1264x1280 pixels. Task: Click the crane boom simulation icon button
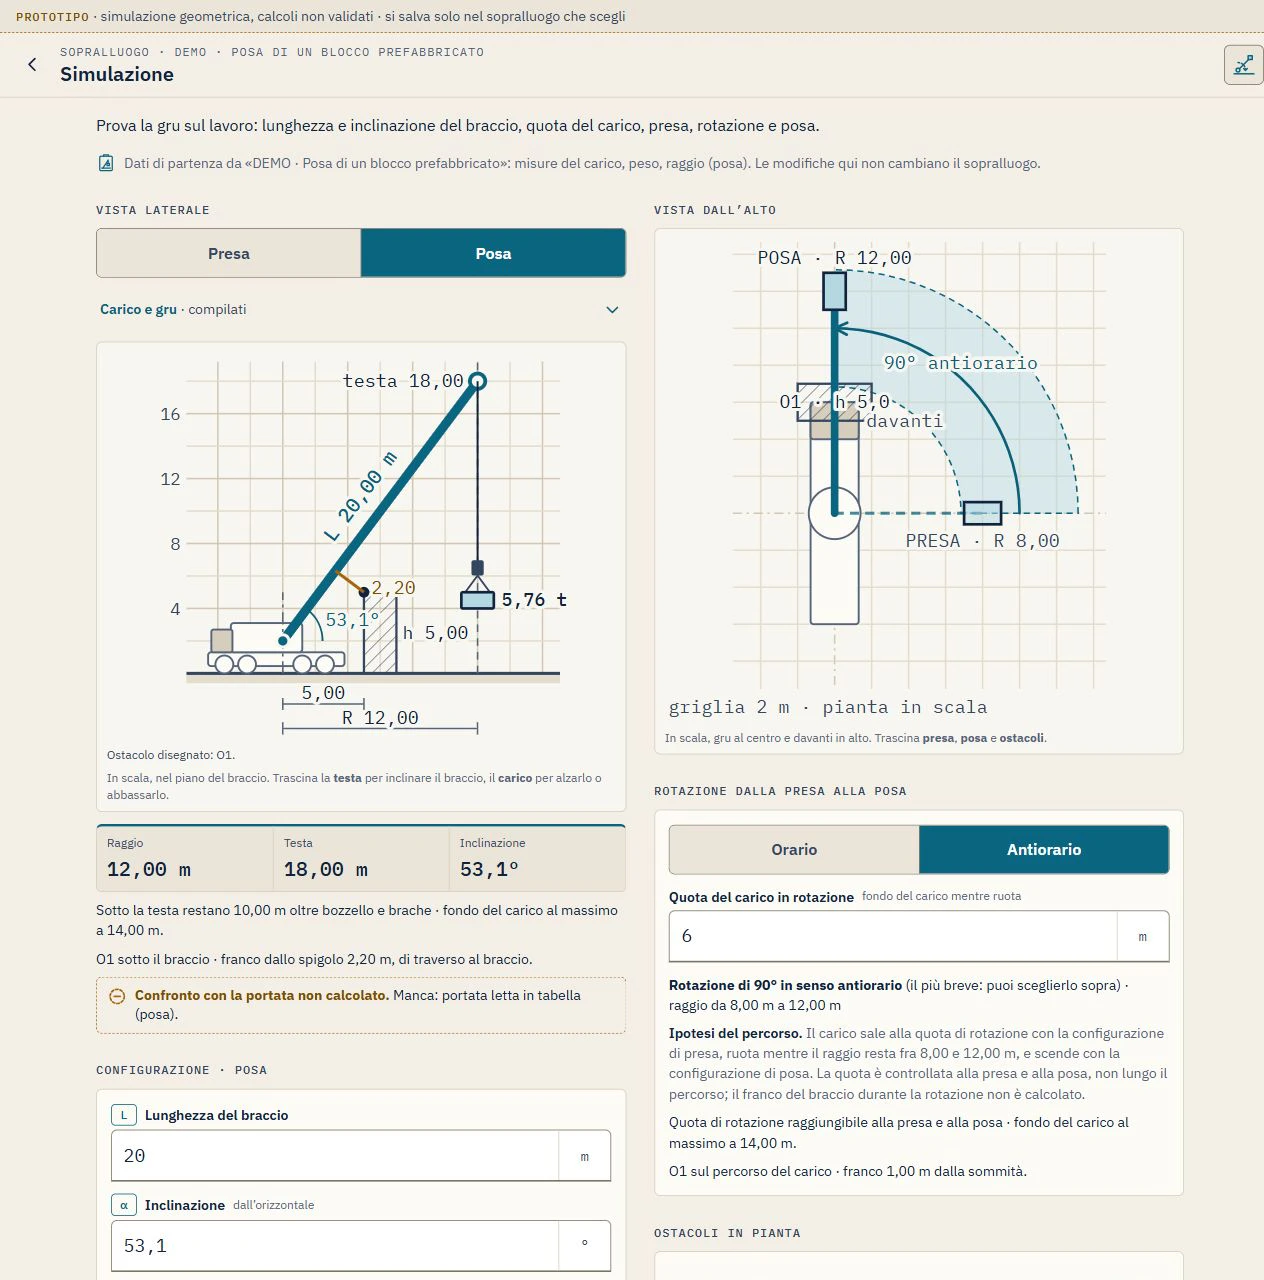(x=1243, y=65)
